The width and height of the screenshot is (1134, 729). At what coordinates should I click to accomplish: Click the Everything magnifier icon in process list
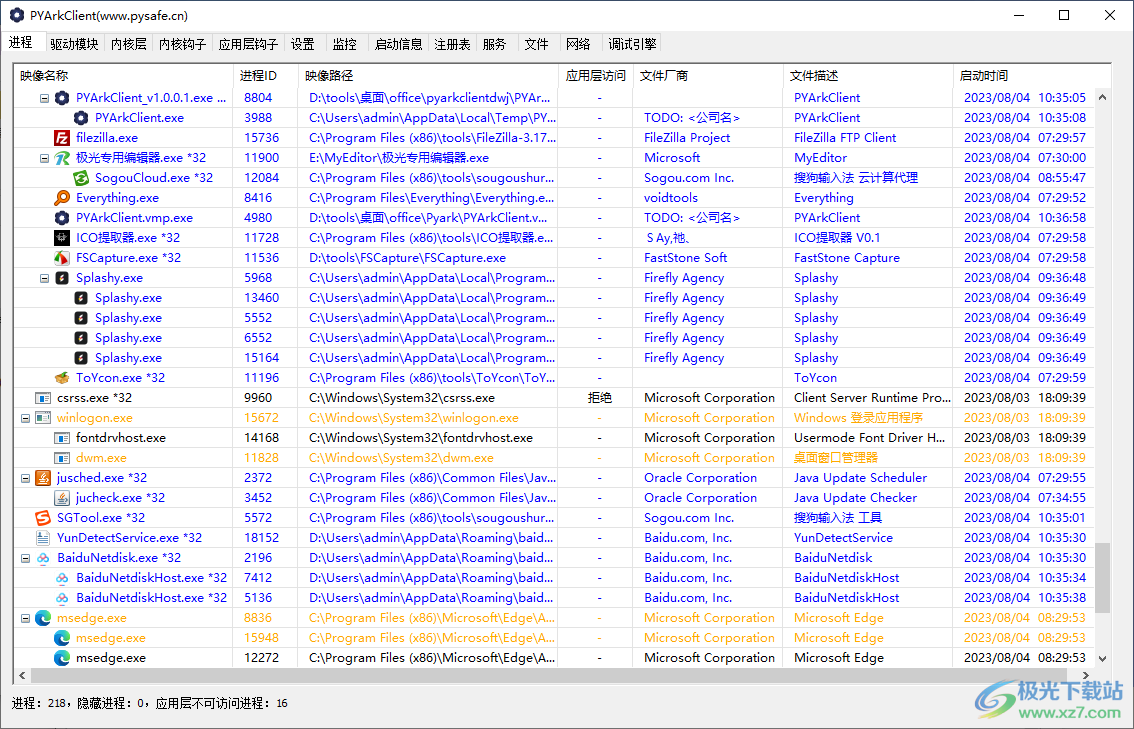[62, 198]
